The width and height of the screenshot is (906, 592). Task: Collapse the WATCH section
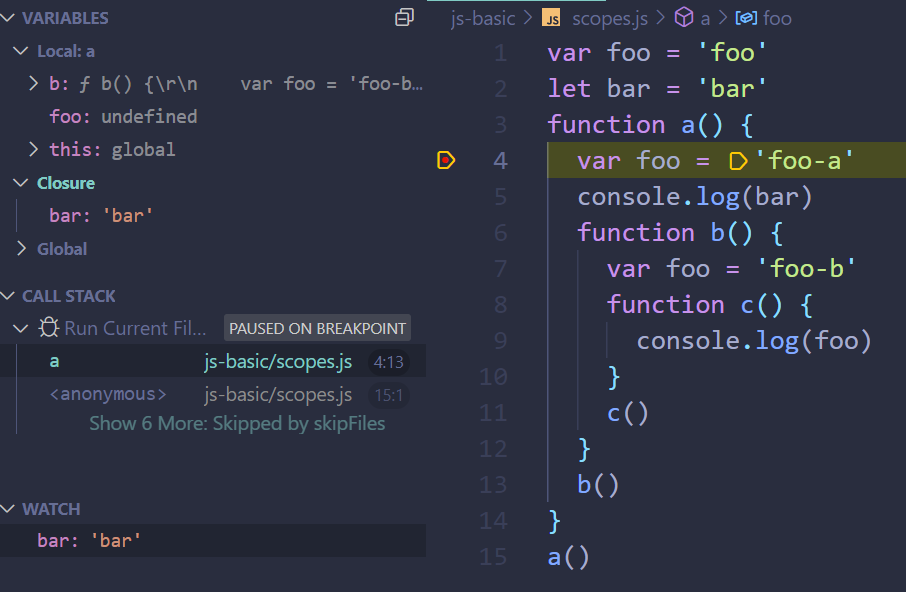pos(8,509)
